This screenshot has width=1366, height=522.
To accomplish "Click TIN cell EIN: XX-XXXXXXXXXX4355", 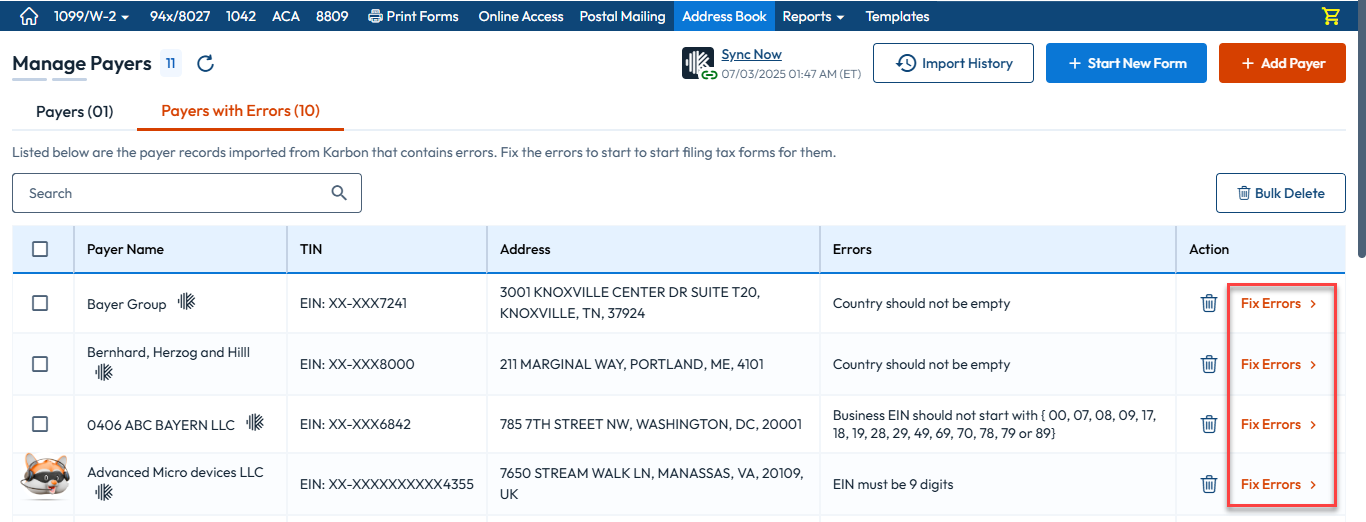I will point(386,484).
